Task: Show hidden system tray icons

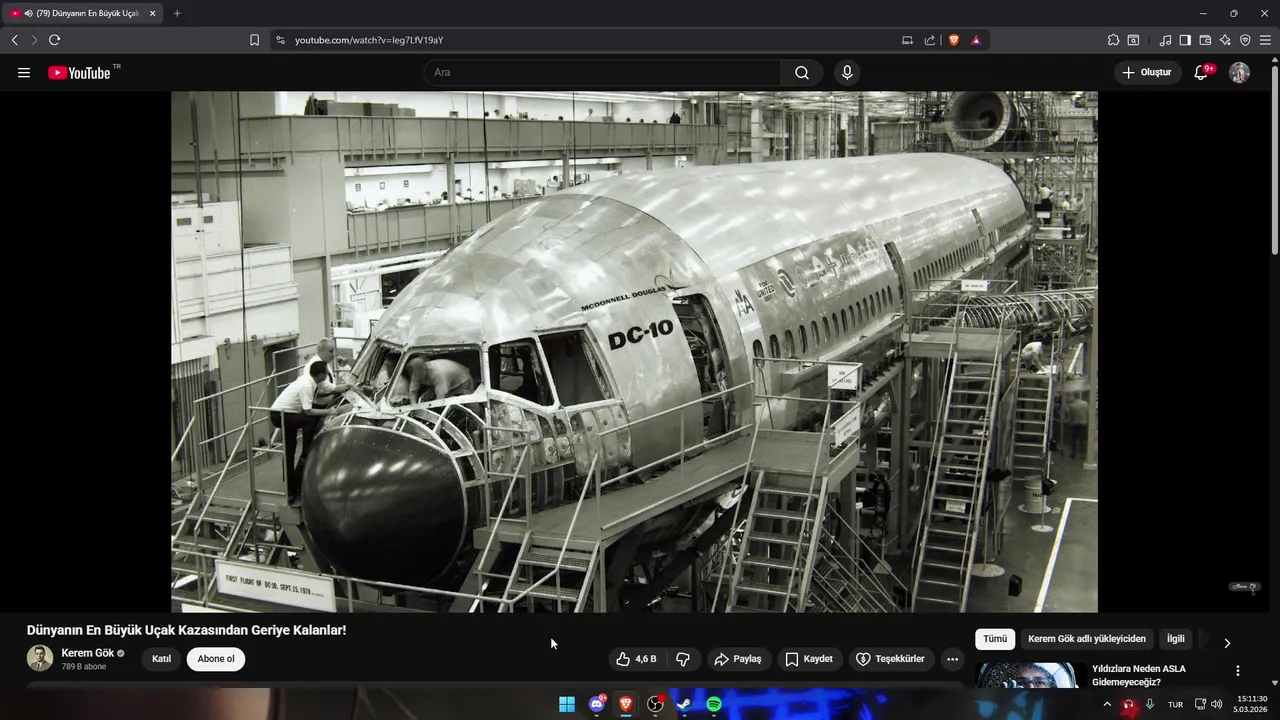Action: pyautogui.click(x=1106, y=704)
